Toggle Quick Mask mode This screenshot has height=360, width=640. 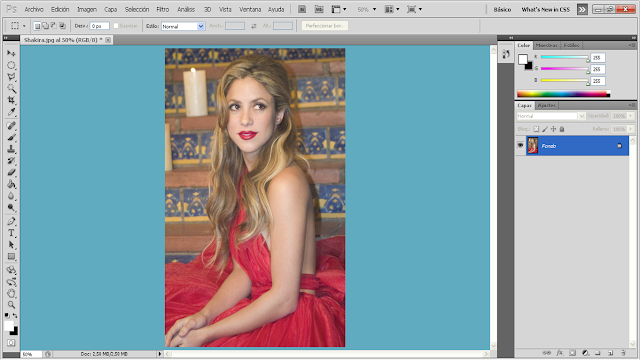(11, 343)
